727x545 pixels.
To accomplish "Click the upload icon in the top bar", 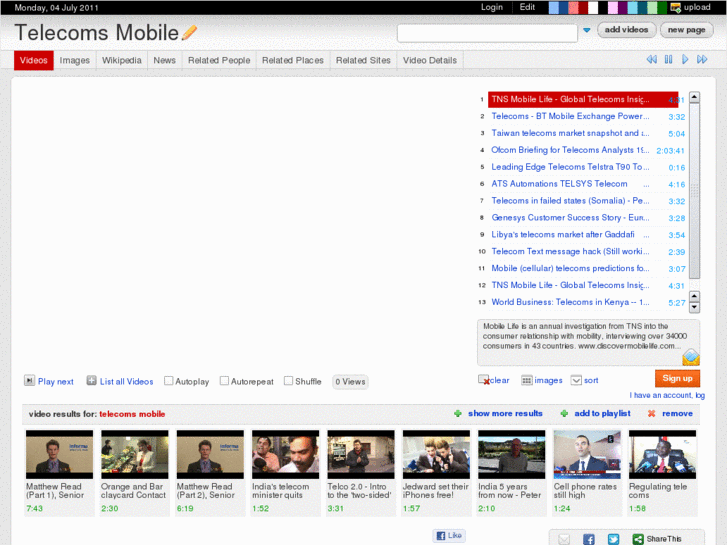I will point(676,7).
